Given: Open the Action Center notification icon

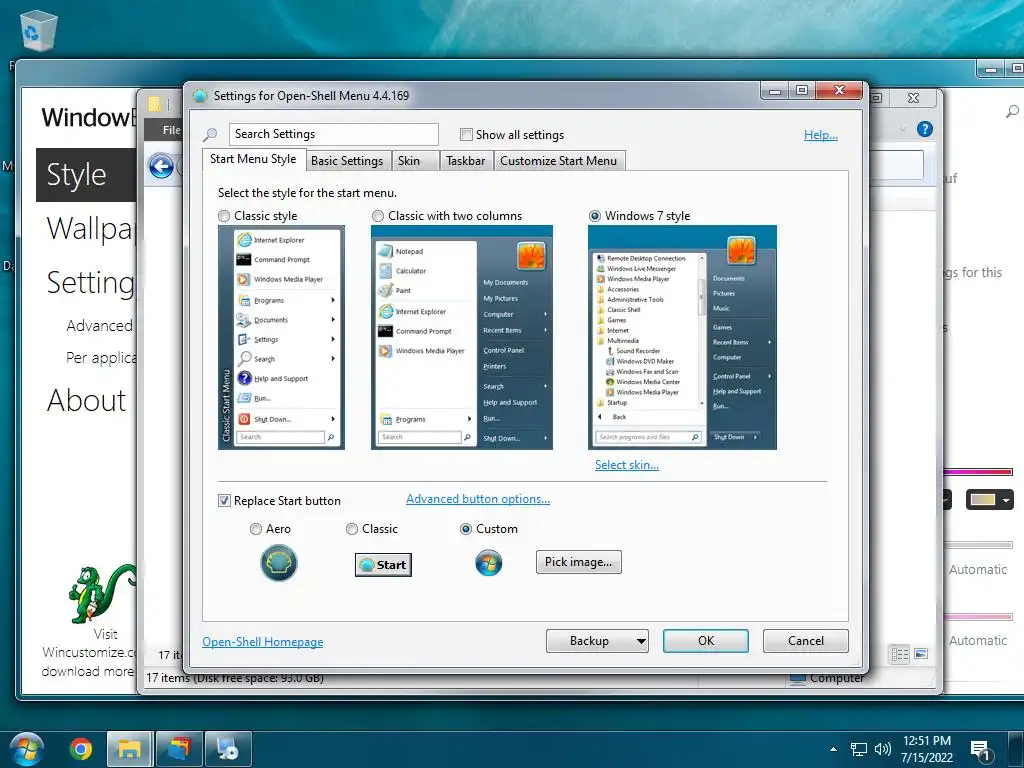Looking at the screenshot, I should click(980, 750).
